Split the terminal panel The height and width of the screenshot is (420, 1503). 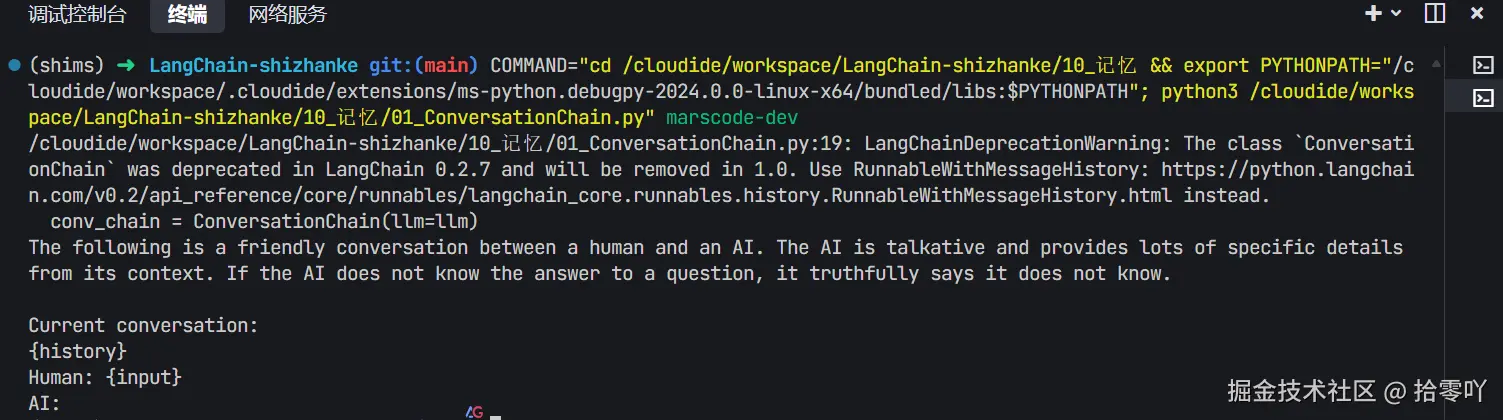click(1435, 14)
